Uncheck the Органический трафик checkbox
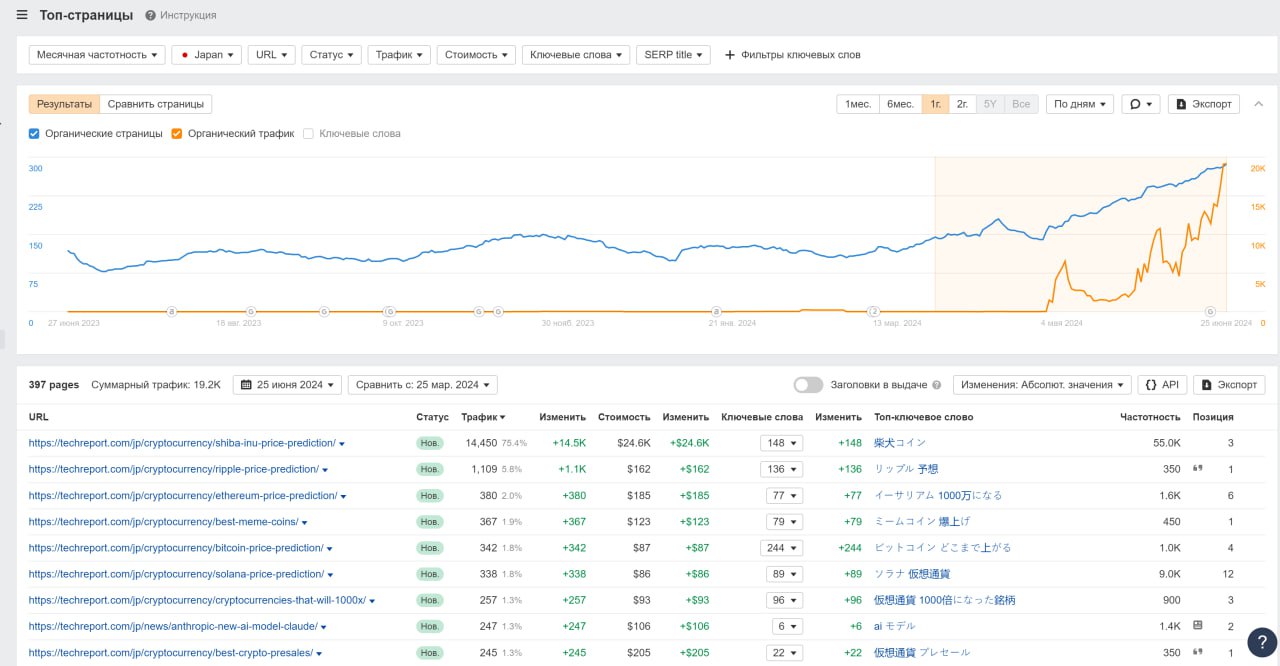The height and width of the screenshot is (666, 1280). [177, 133]
